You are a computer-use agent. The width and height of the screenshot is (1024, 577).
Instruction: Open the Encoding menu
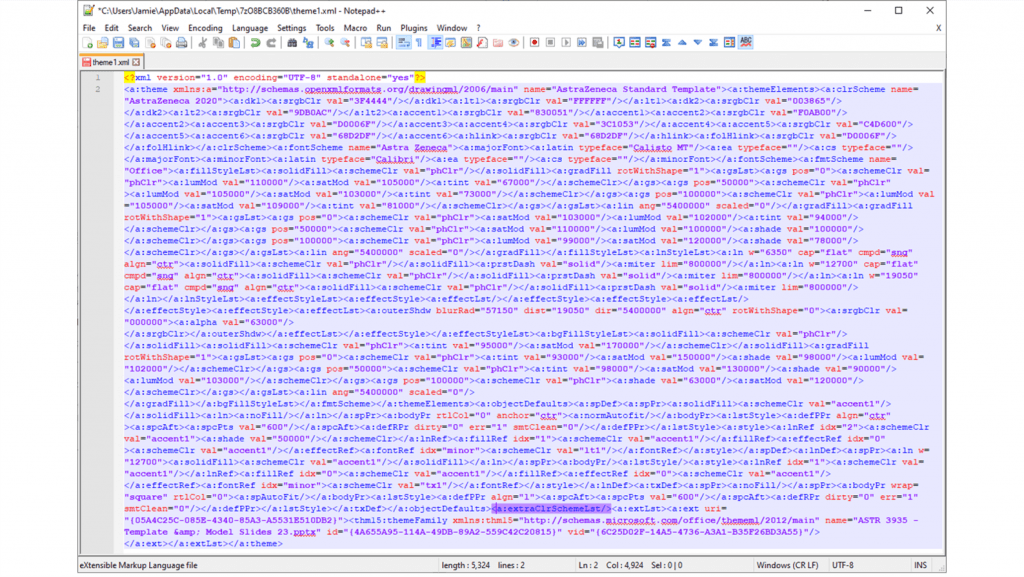[x=205, y=28]
